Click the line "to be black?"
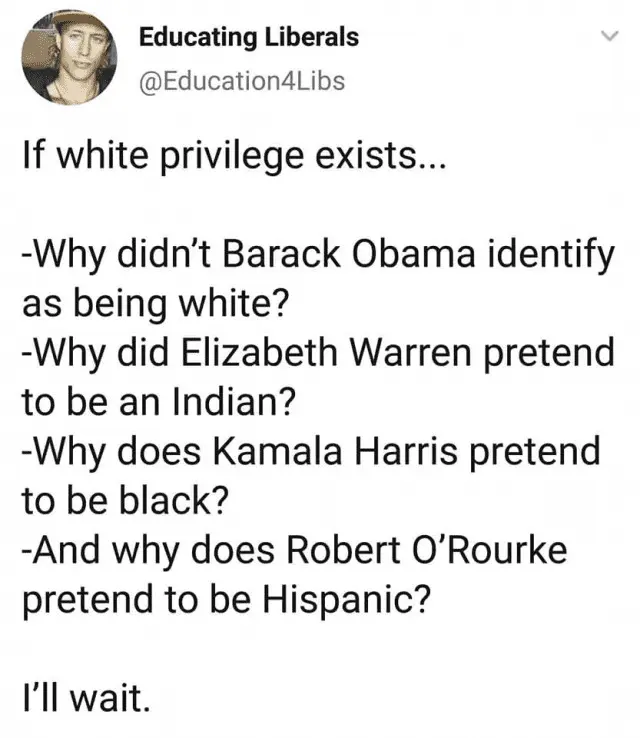The image size is (640, 738). click(126, 500)
